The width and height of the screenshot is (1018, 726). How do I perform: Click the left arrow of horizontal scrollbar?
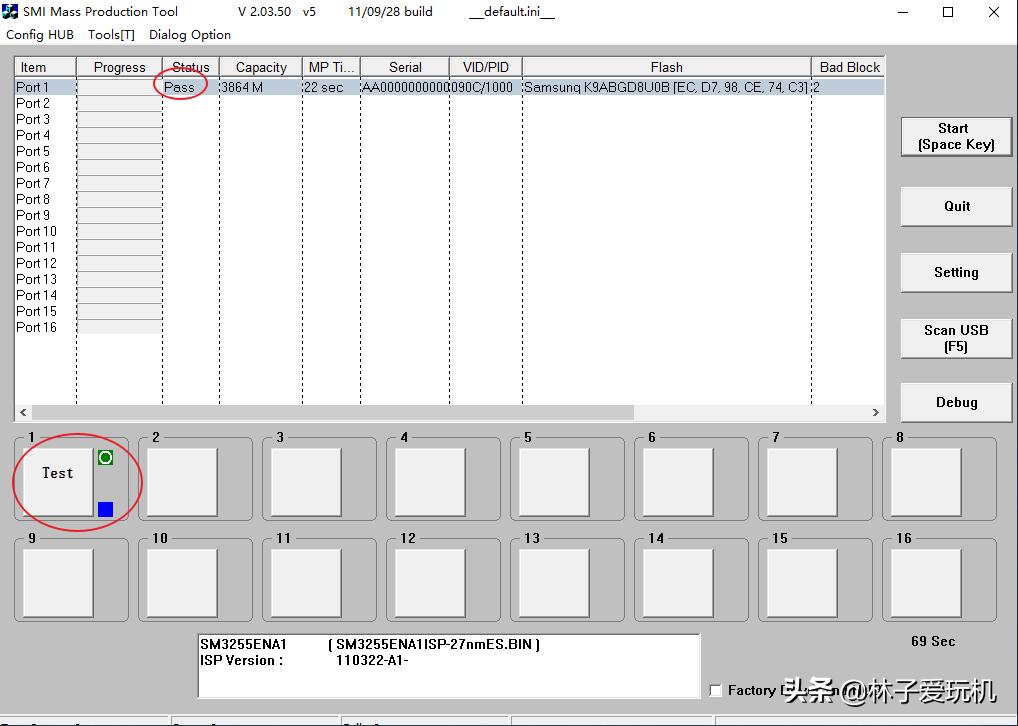(23, 412)
